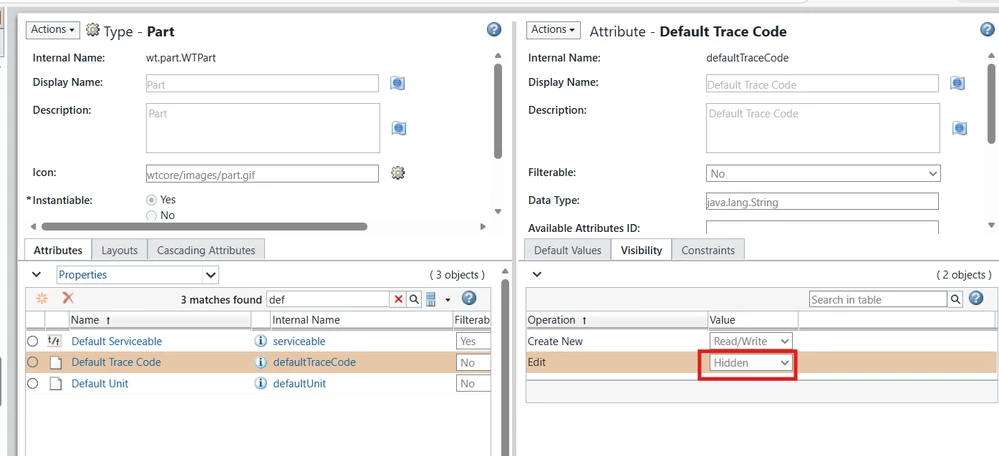Open Filterable Yes dropdown on Default Serviceable row

point(473,341)
